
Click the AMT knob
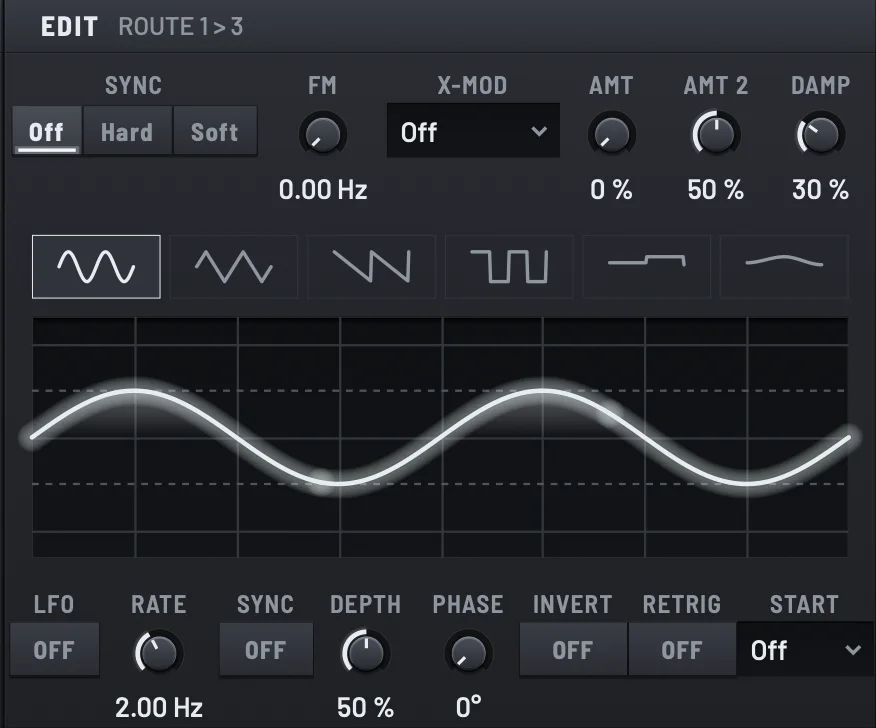611,135
